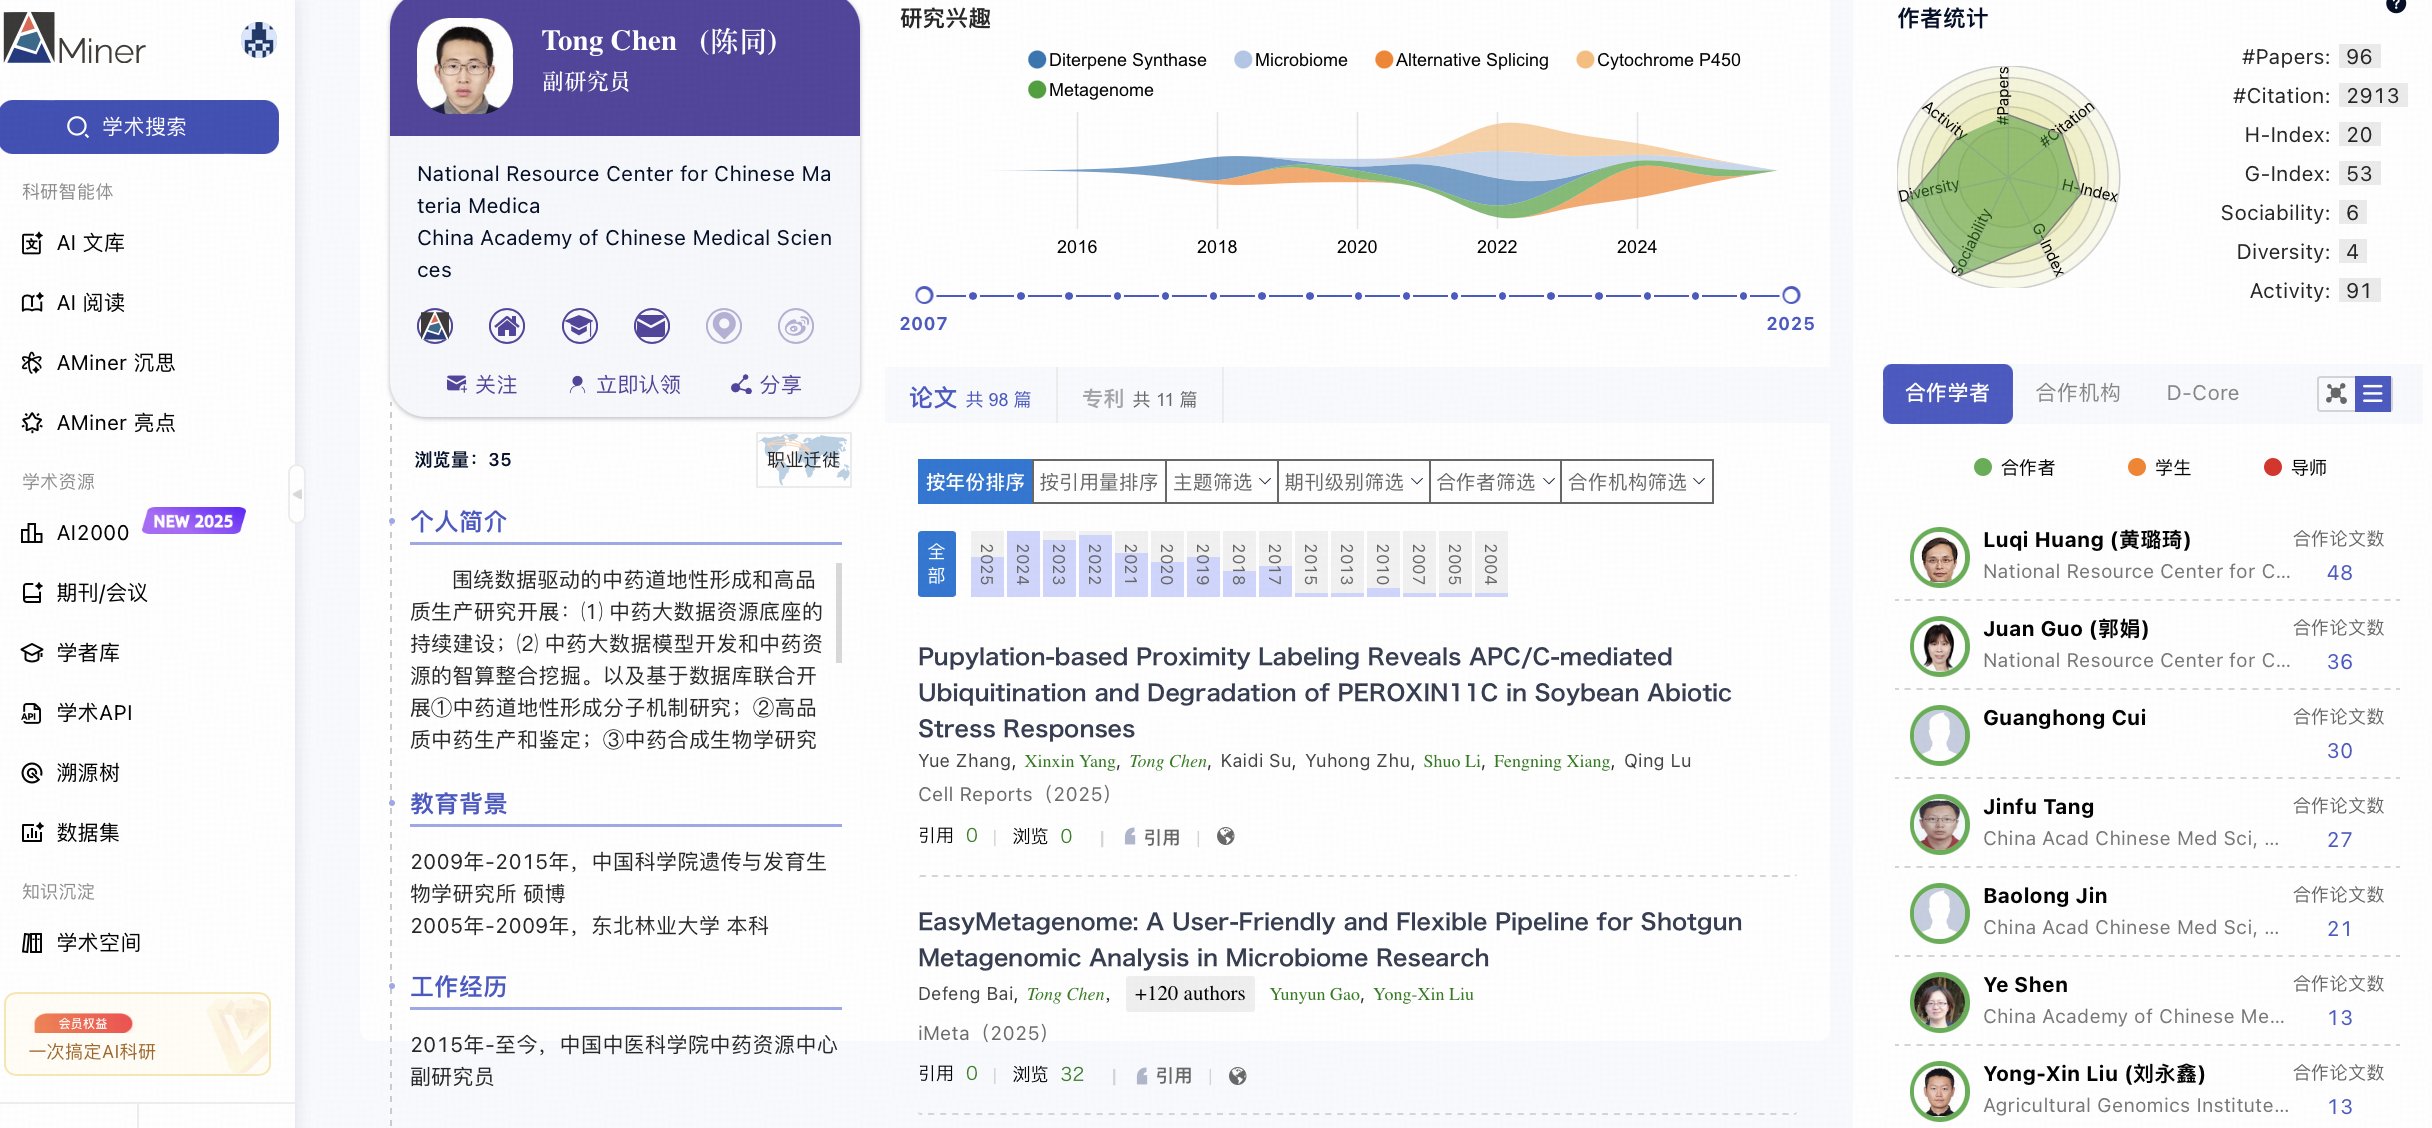Image resolution: width=2432 pixels, height=1128 pixels.
Task: Switch collaborators to network graph view icon
Action: point(2336,393)
